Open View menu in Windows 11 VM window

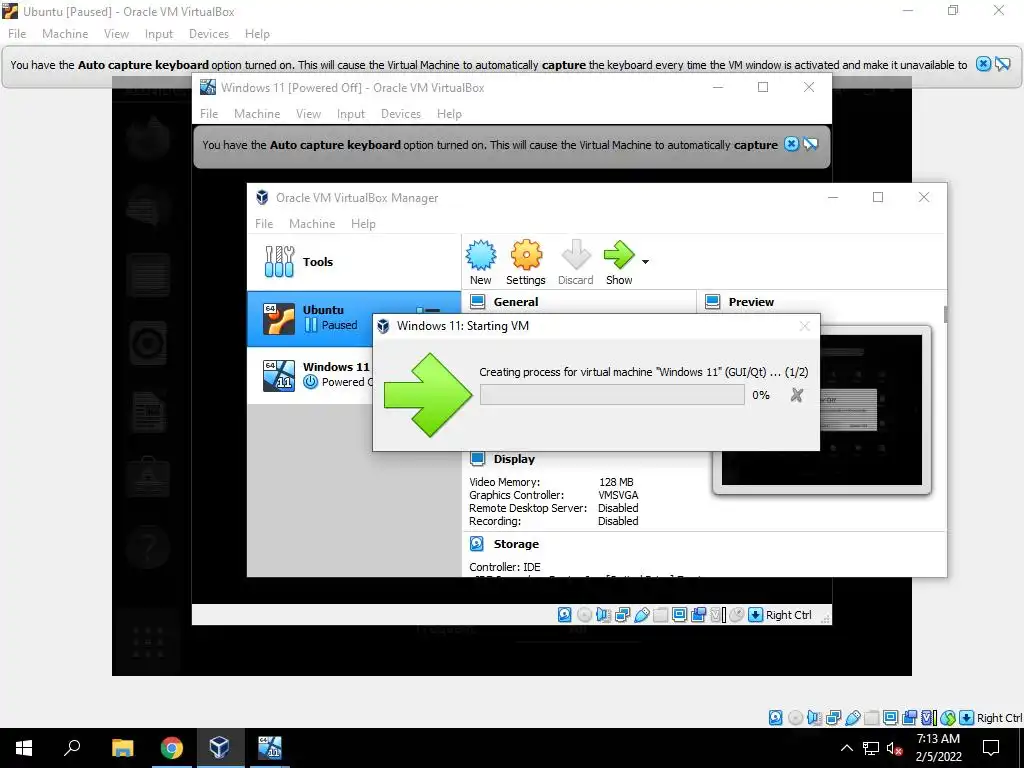click(x=308, y=114)
